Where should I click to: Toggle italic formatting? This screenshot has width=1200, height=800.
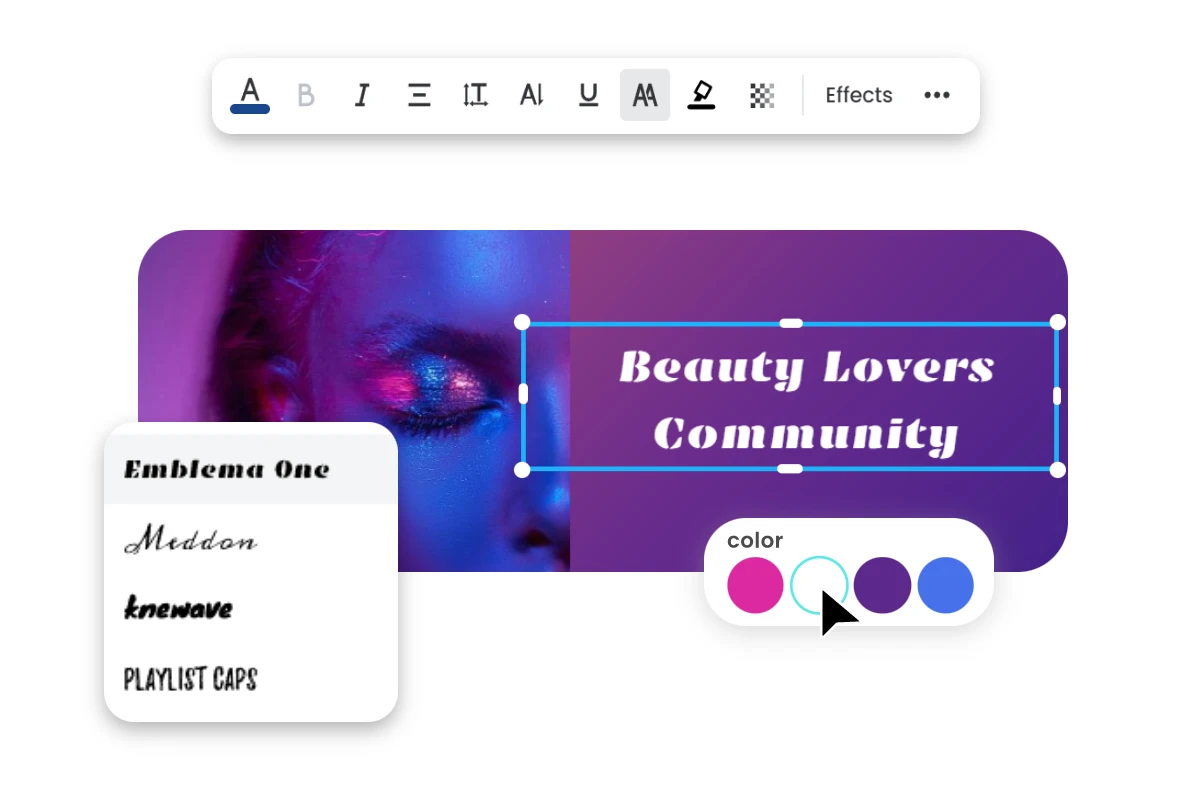(361, 95)
